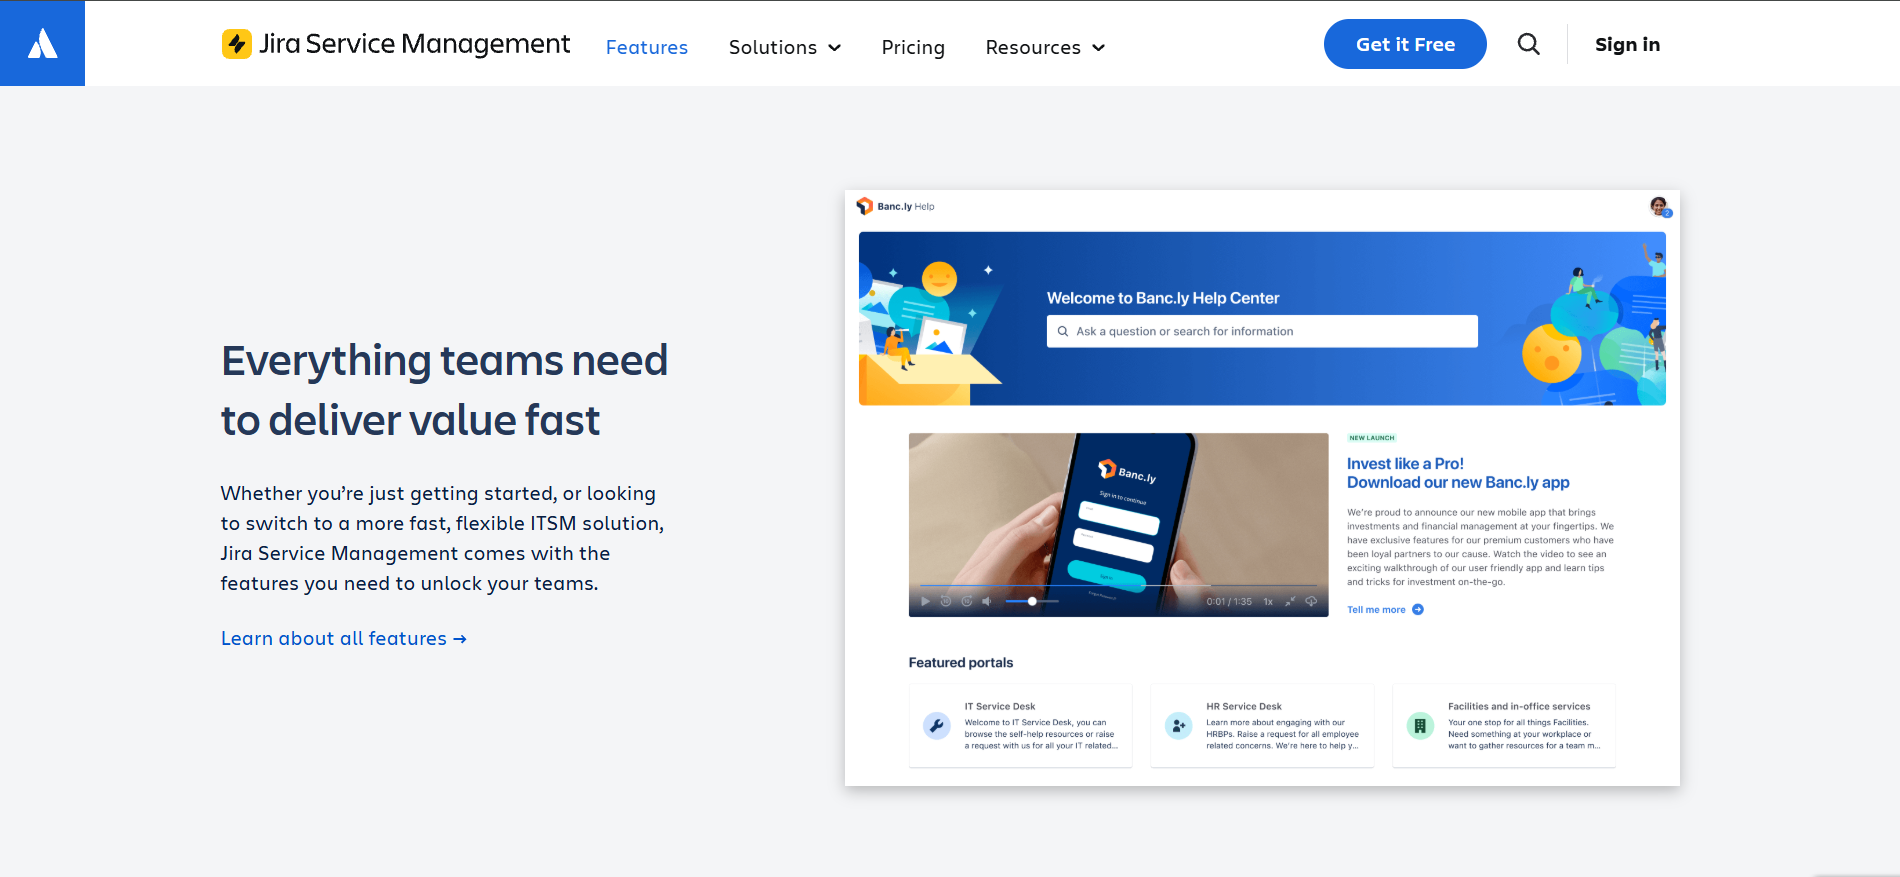Click the Banc.ly Help logo icon
The width and height of the screenshot is (1900, 877).
865,206
